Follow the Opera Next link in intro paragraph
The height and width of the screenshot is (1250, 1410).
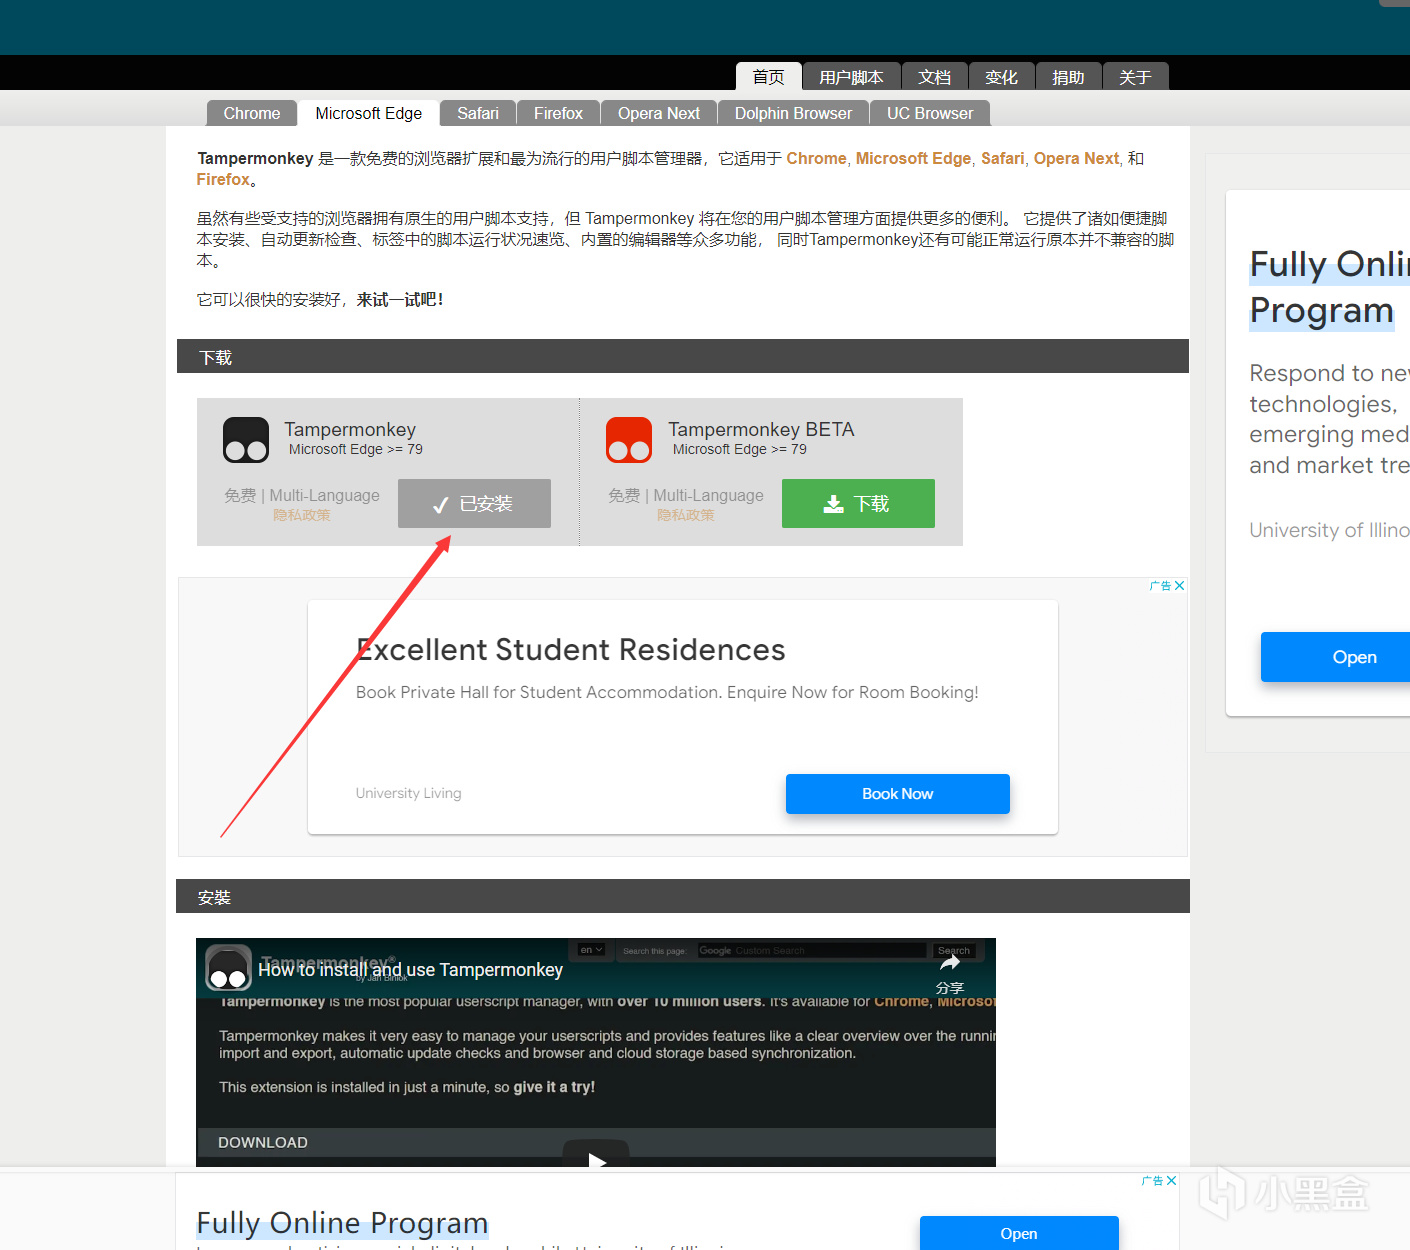pyautogui.click(x=1076, y=158)
